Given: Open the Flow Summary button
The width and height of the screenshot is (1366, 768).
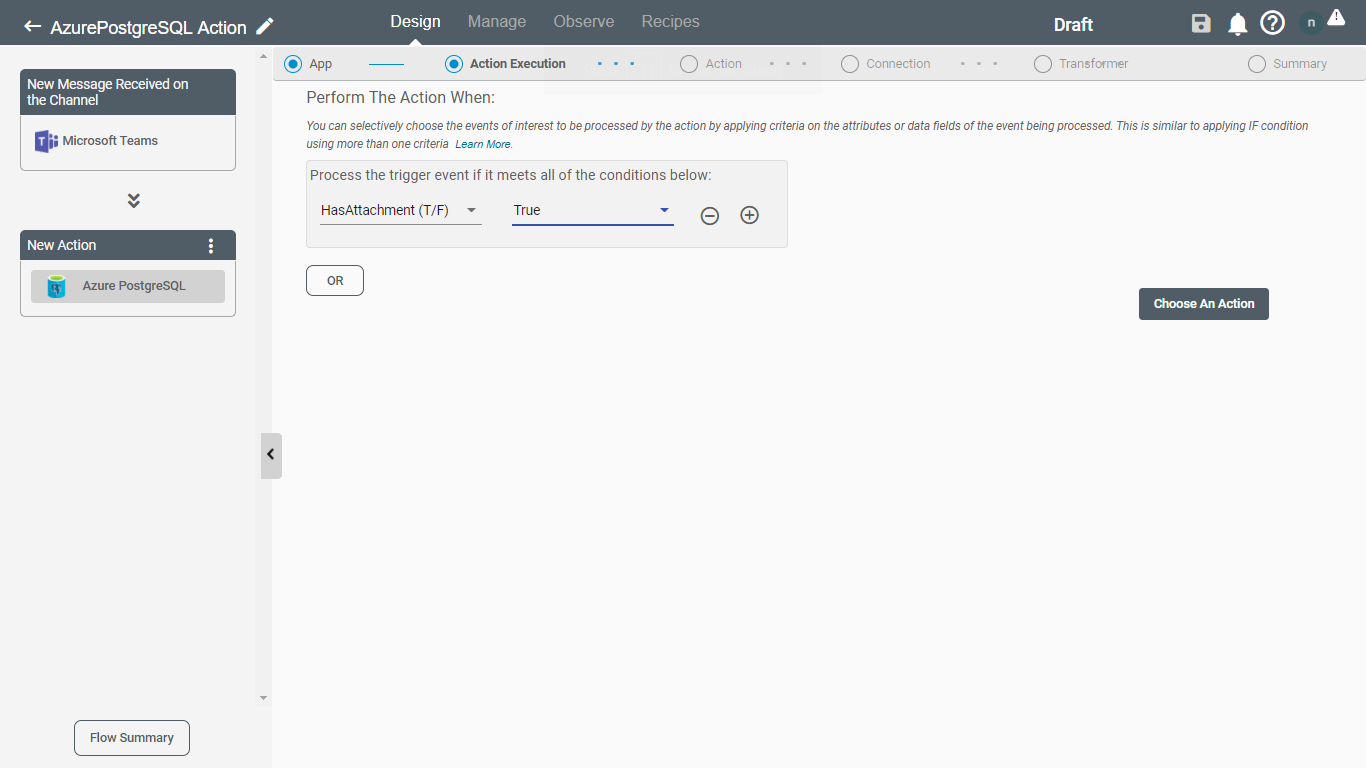Looking at the screenshot, I should 132,738.
